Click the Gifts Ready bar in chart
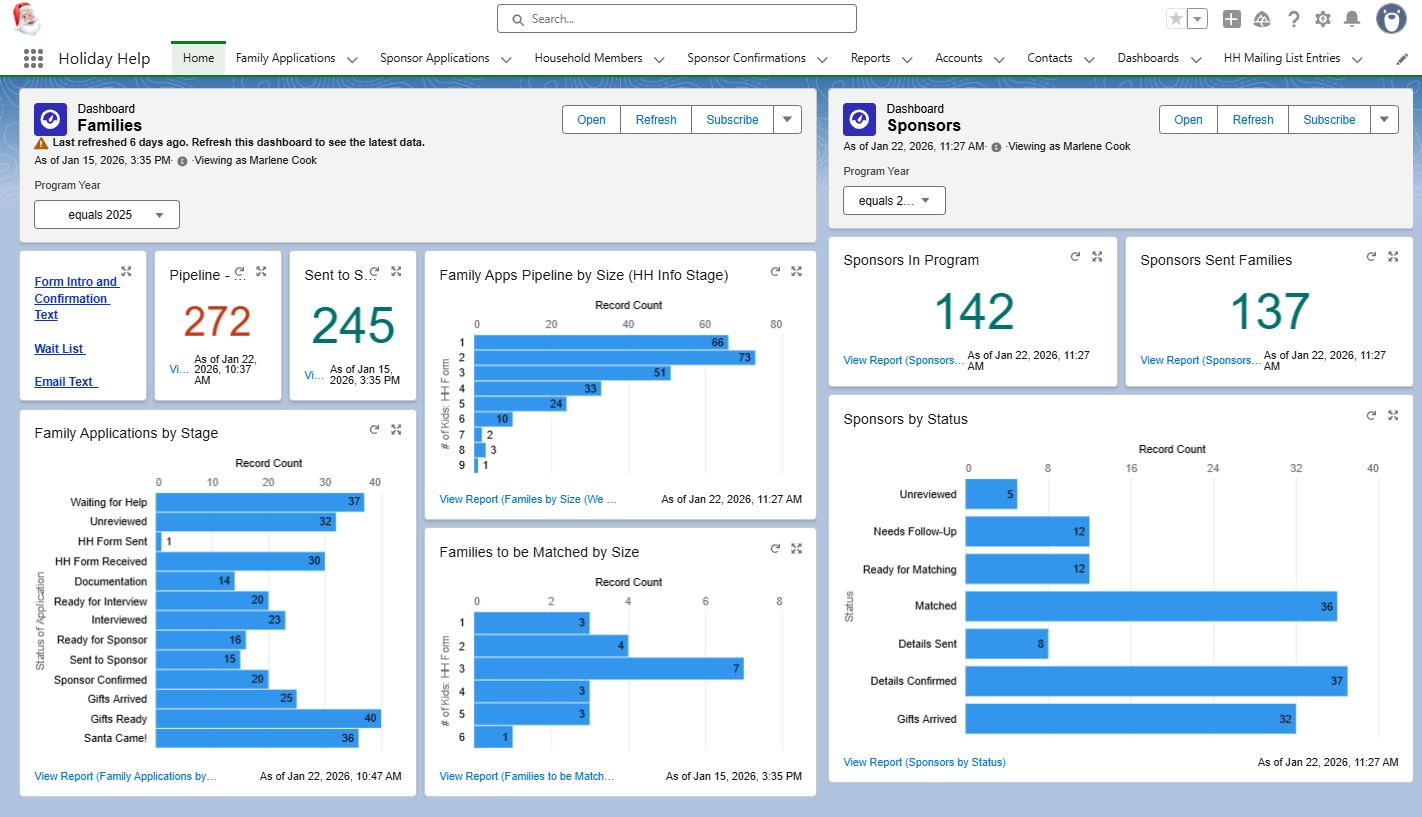1422x817 pixels. pos(268,719)
